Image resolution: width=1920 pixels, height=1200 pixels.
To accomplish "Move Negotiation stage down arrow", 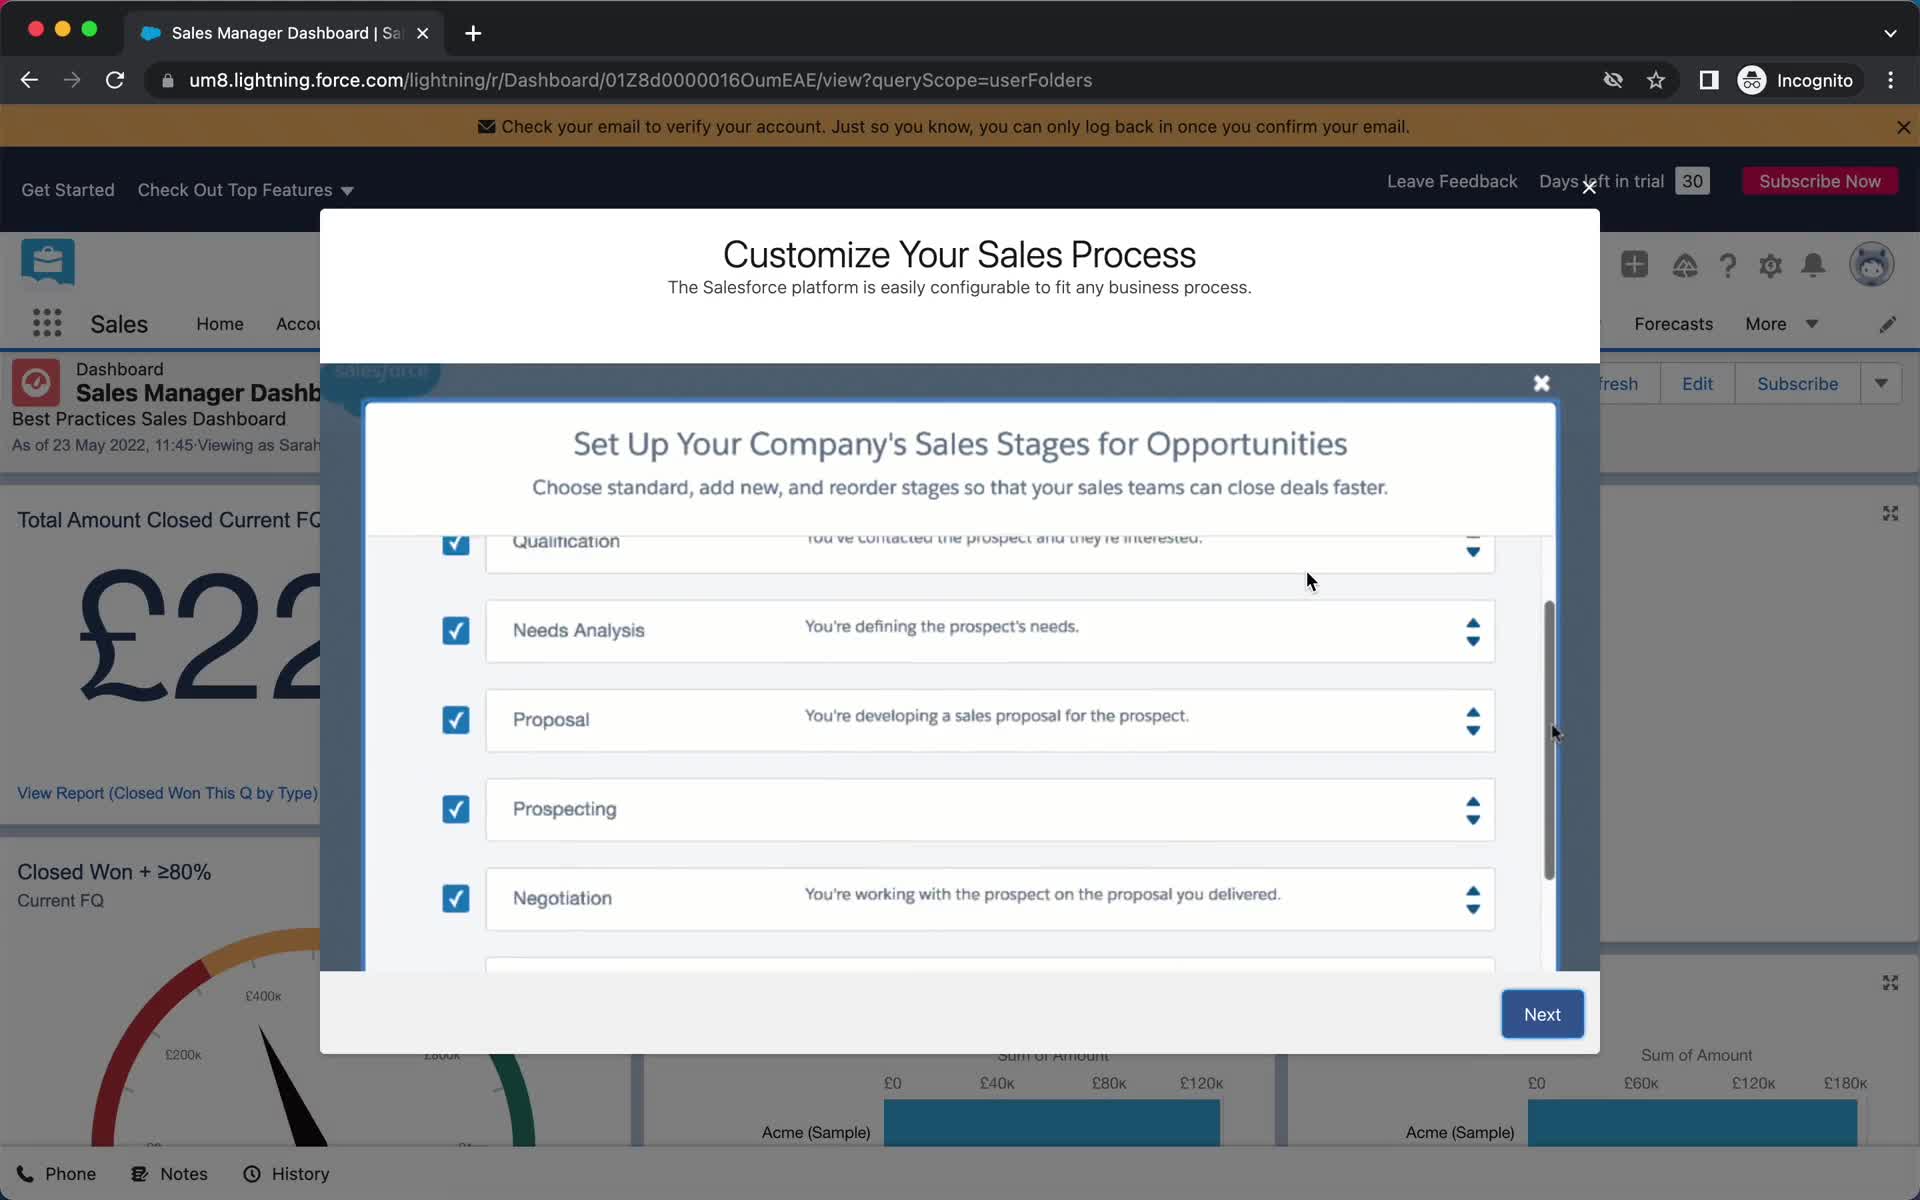I will point(1473,908).
